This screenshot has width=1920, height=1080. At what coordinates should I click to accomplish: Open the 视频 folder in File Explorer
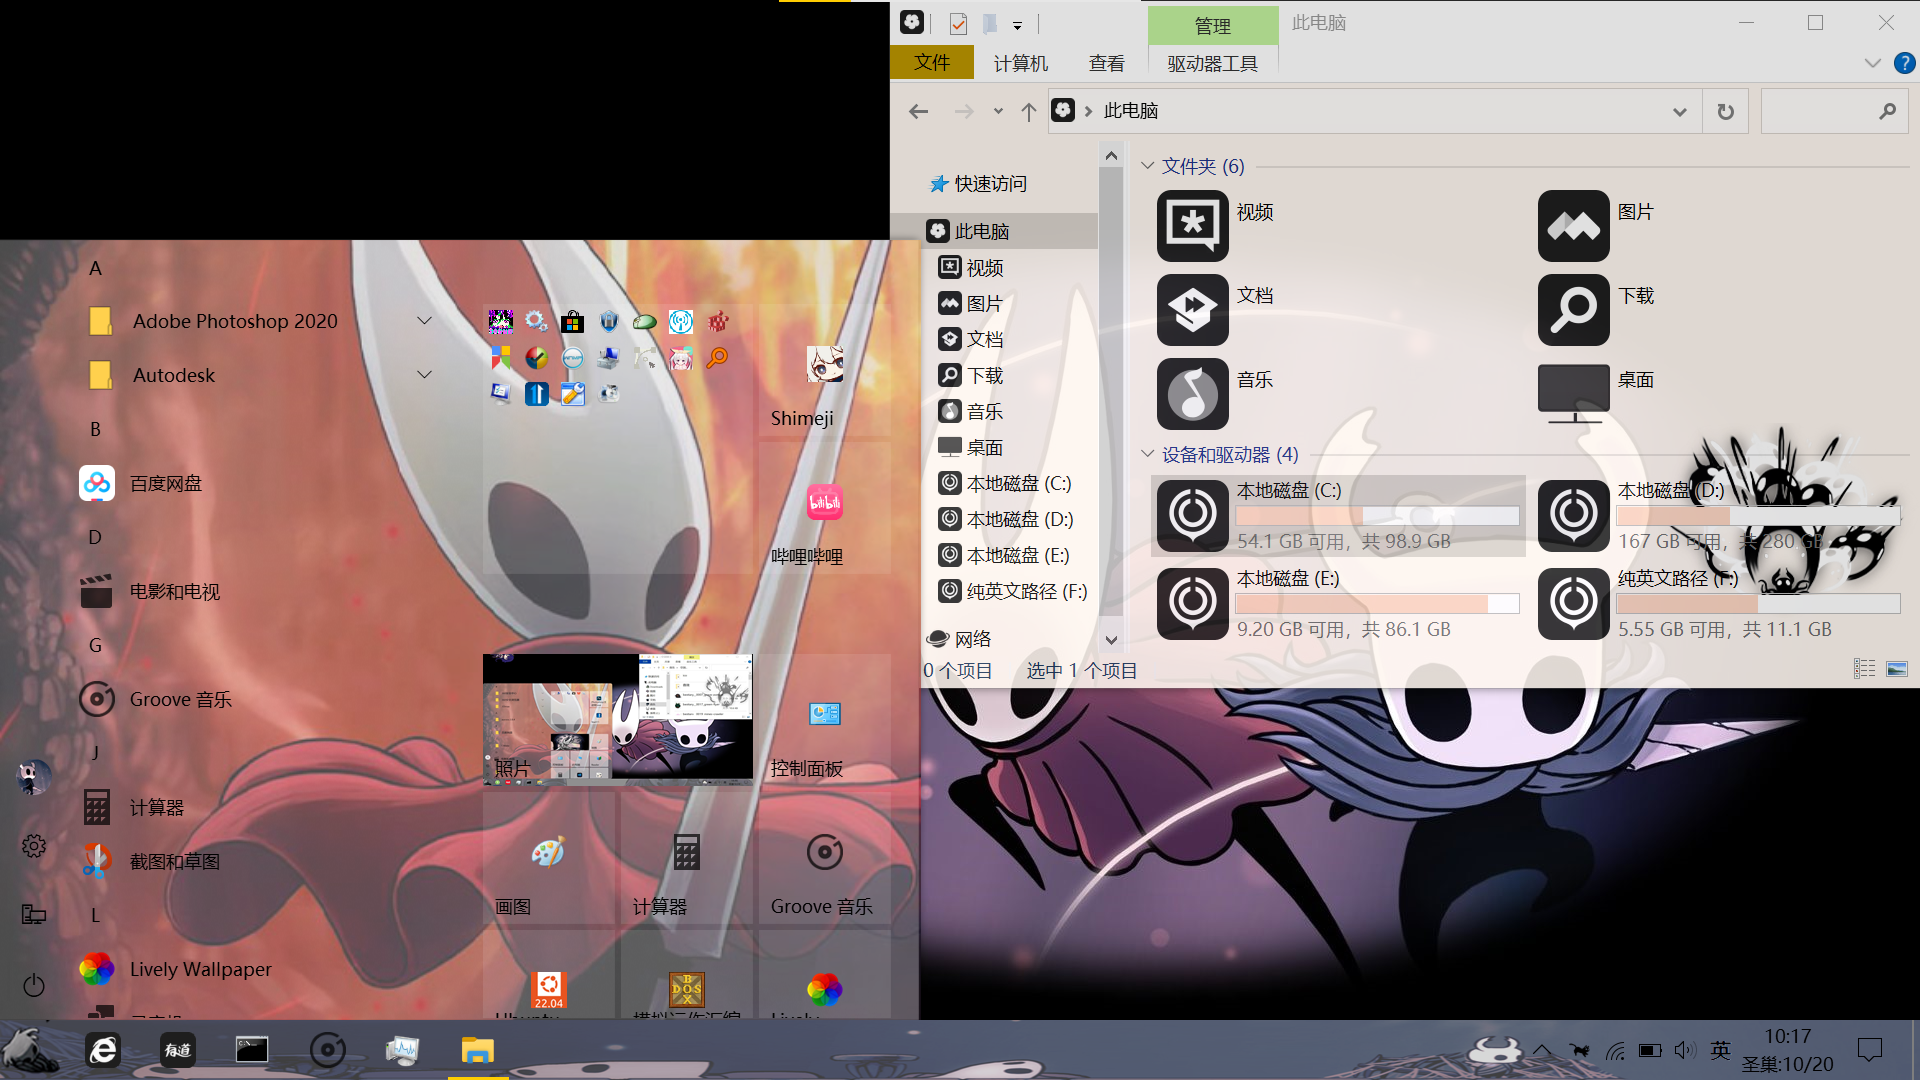[x=1193, y=226]
